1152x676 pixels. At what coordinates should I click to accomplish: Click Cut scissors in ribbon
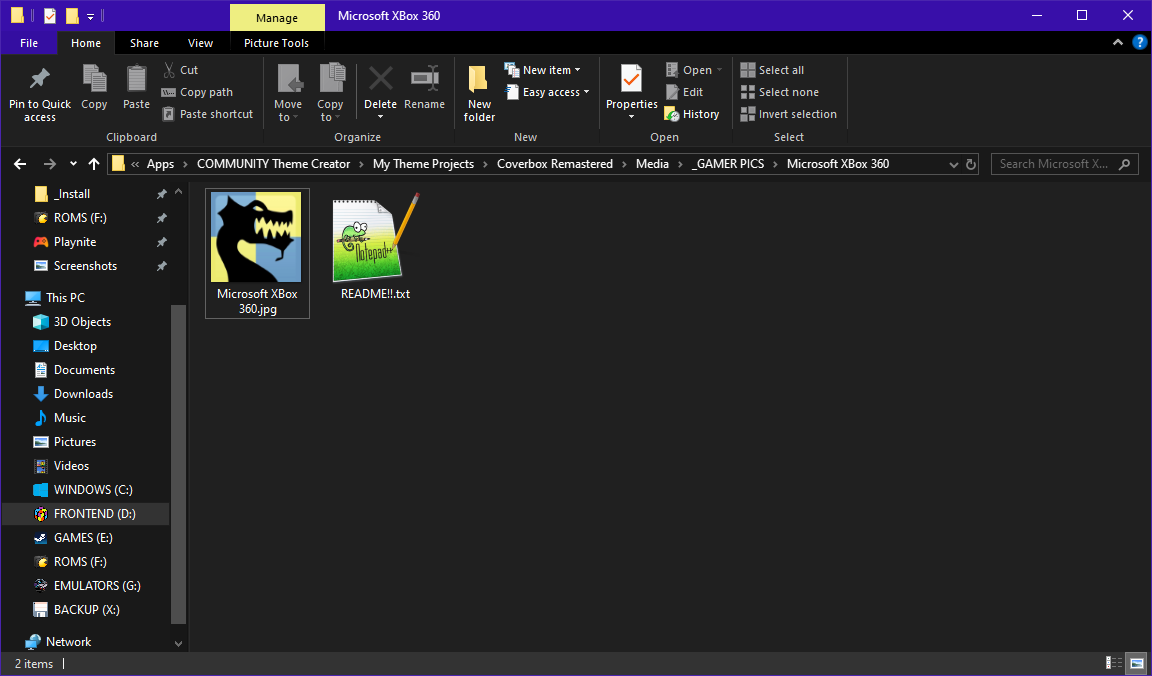169,70
